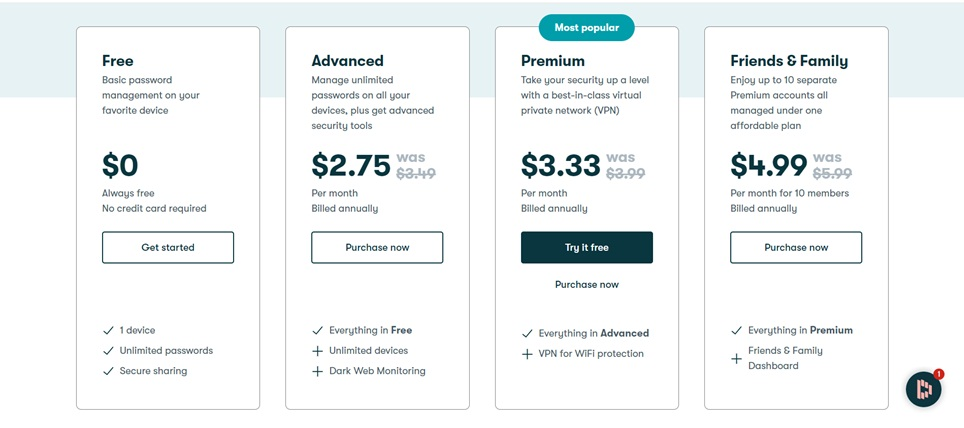Click the Advanced plan $2.75 price

click(x=350, y=165)
